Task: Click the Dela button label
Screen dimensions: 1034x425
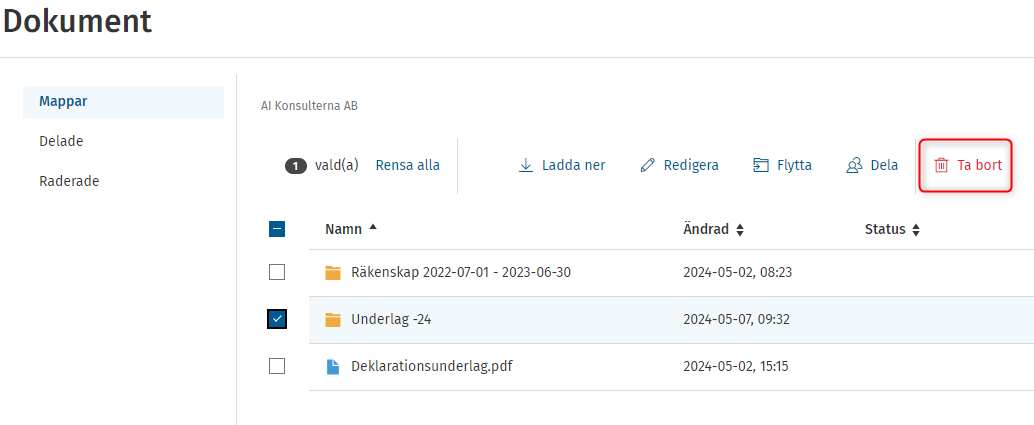Action: pyautogui.click(x=884, y=165)
